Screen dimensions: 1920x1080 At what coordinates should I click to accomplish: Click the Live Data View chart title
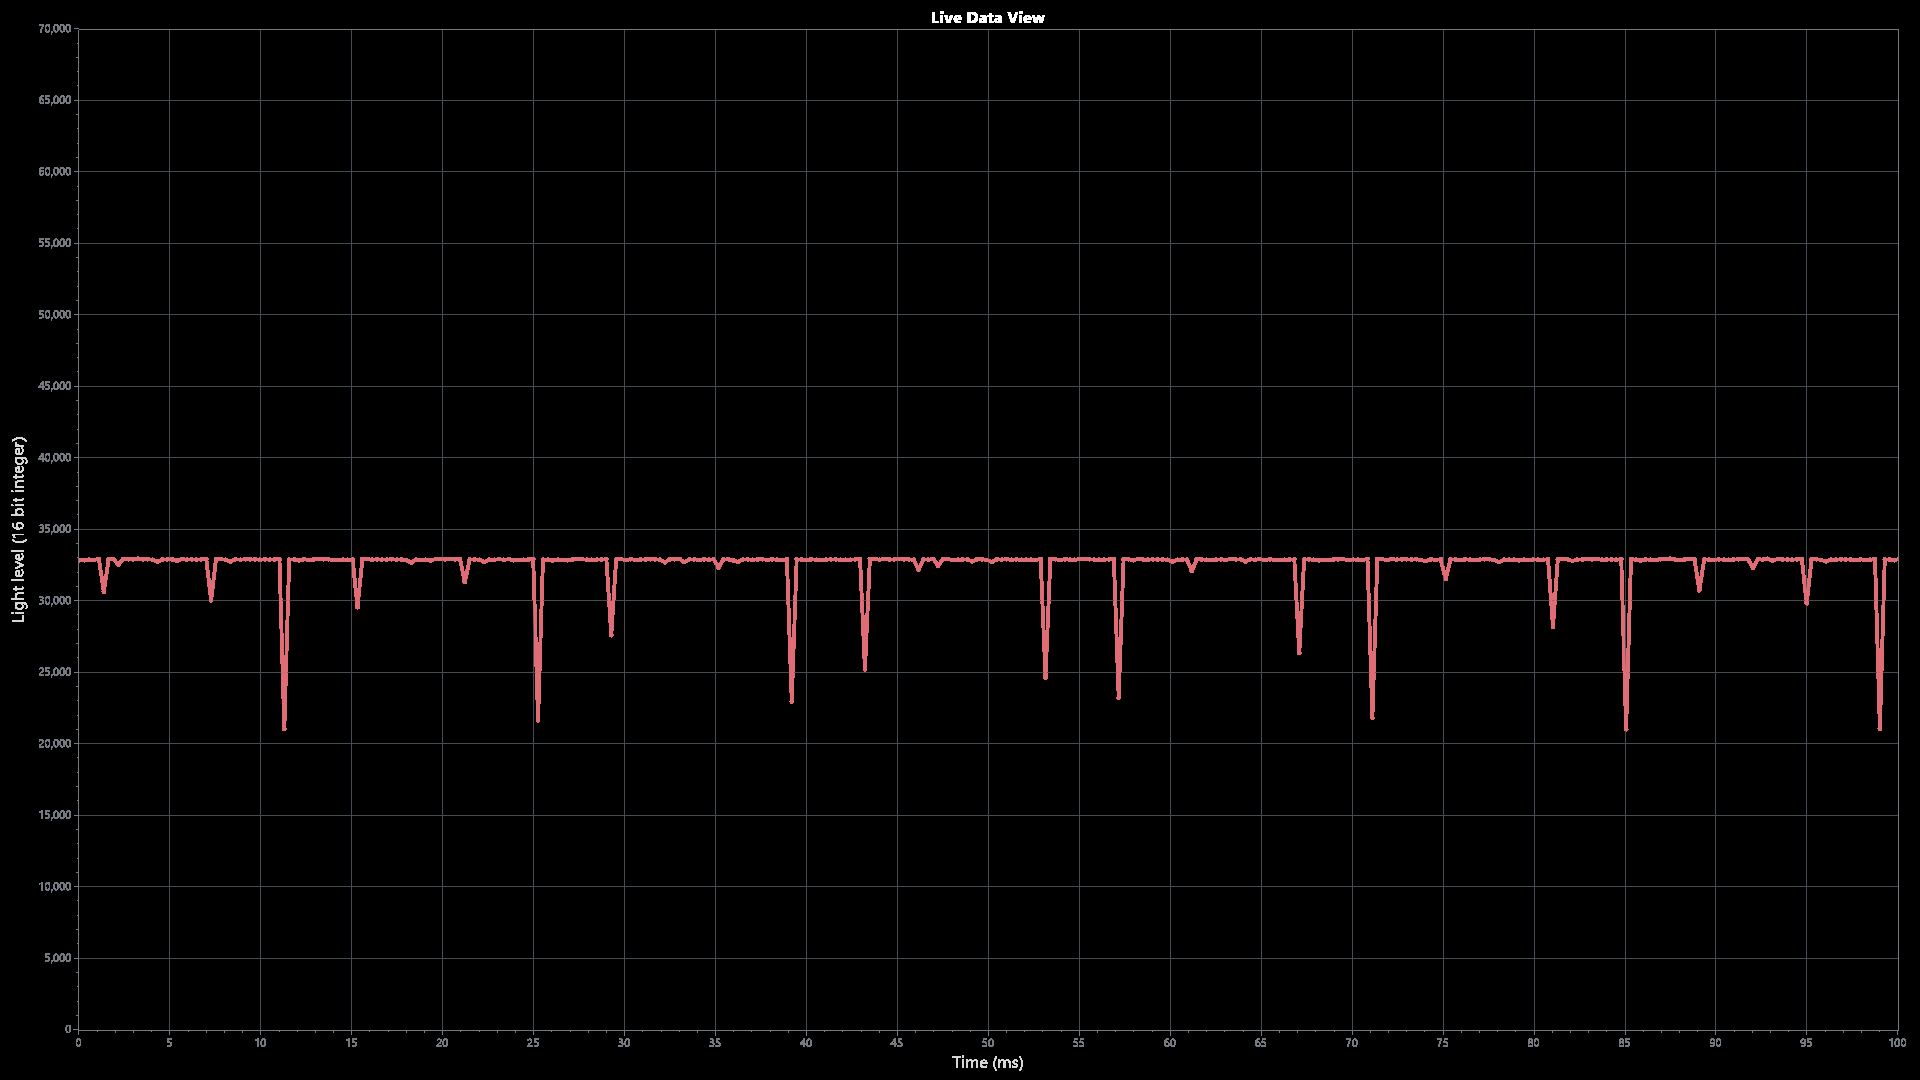click(987, 17)
